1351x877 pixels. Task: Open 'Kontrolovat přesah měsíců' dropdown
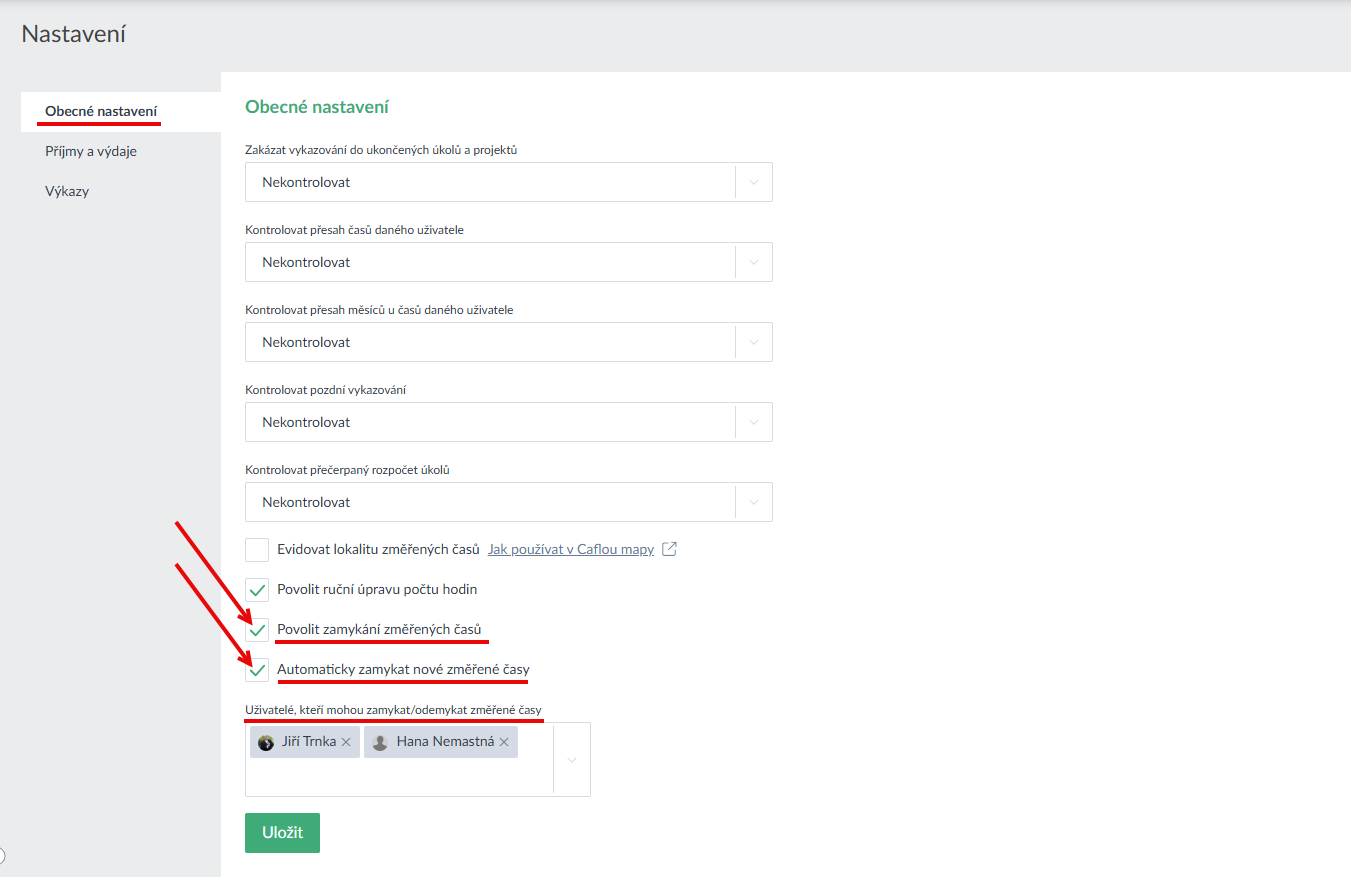coord(754,342)
